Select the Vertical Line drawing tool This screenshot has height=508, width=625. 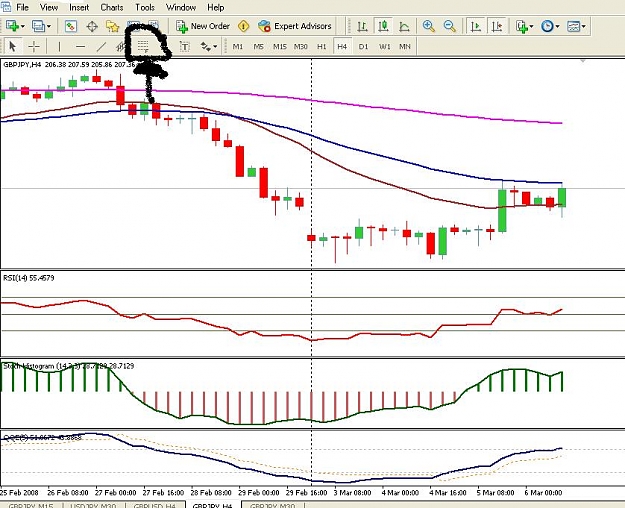59,47
